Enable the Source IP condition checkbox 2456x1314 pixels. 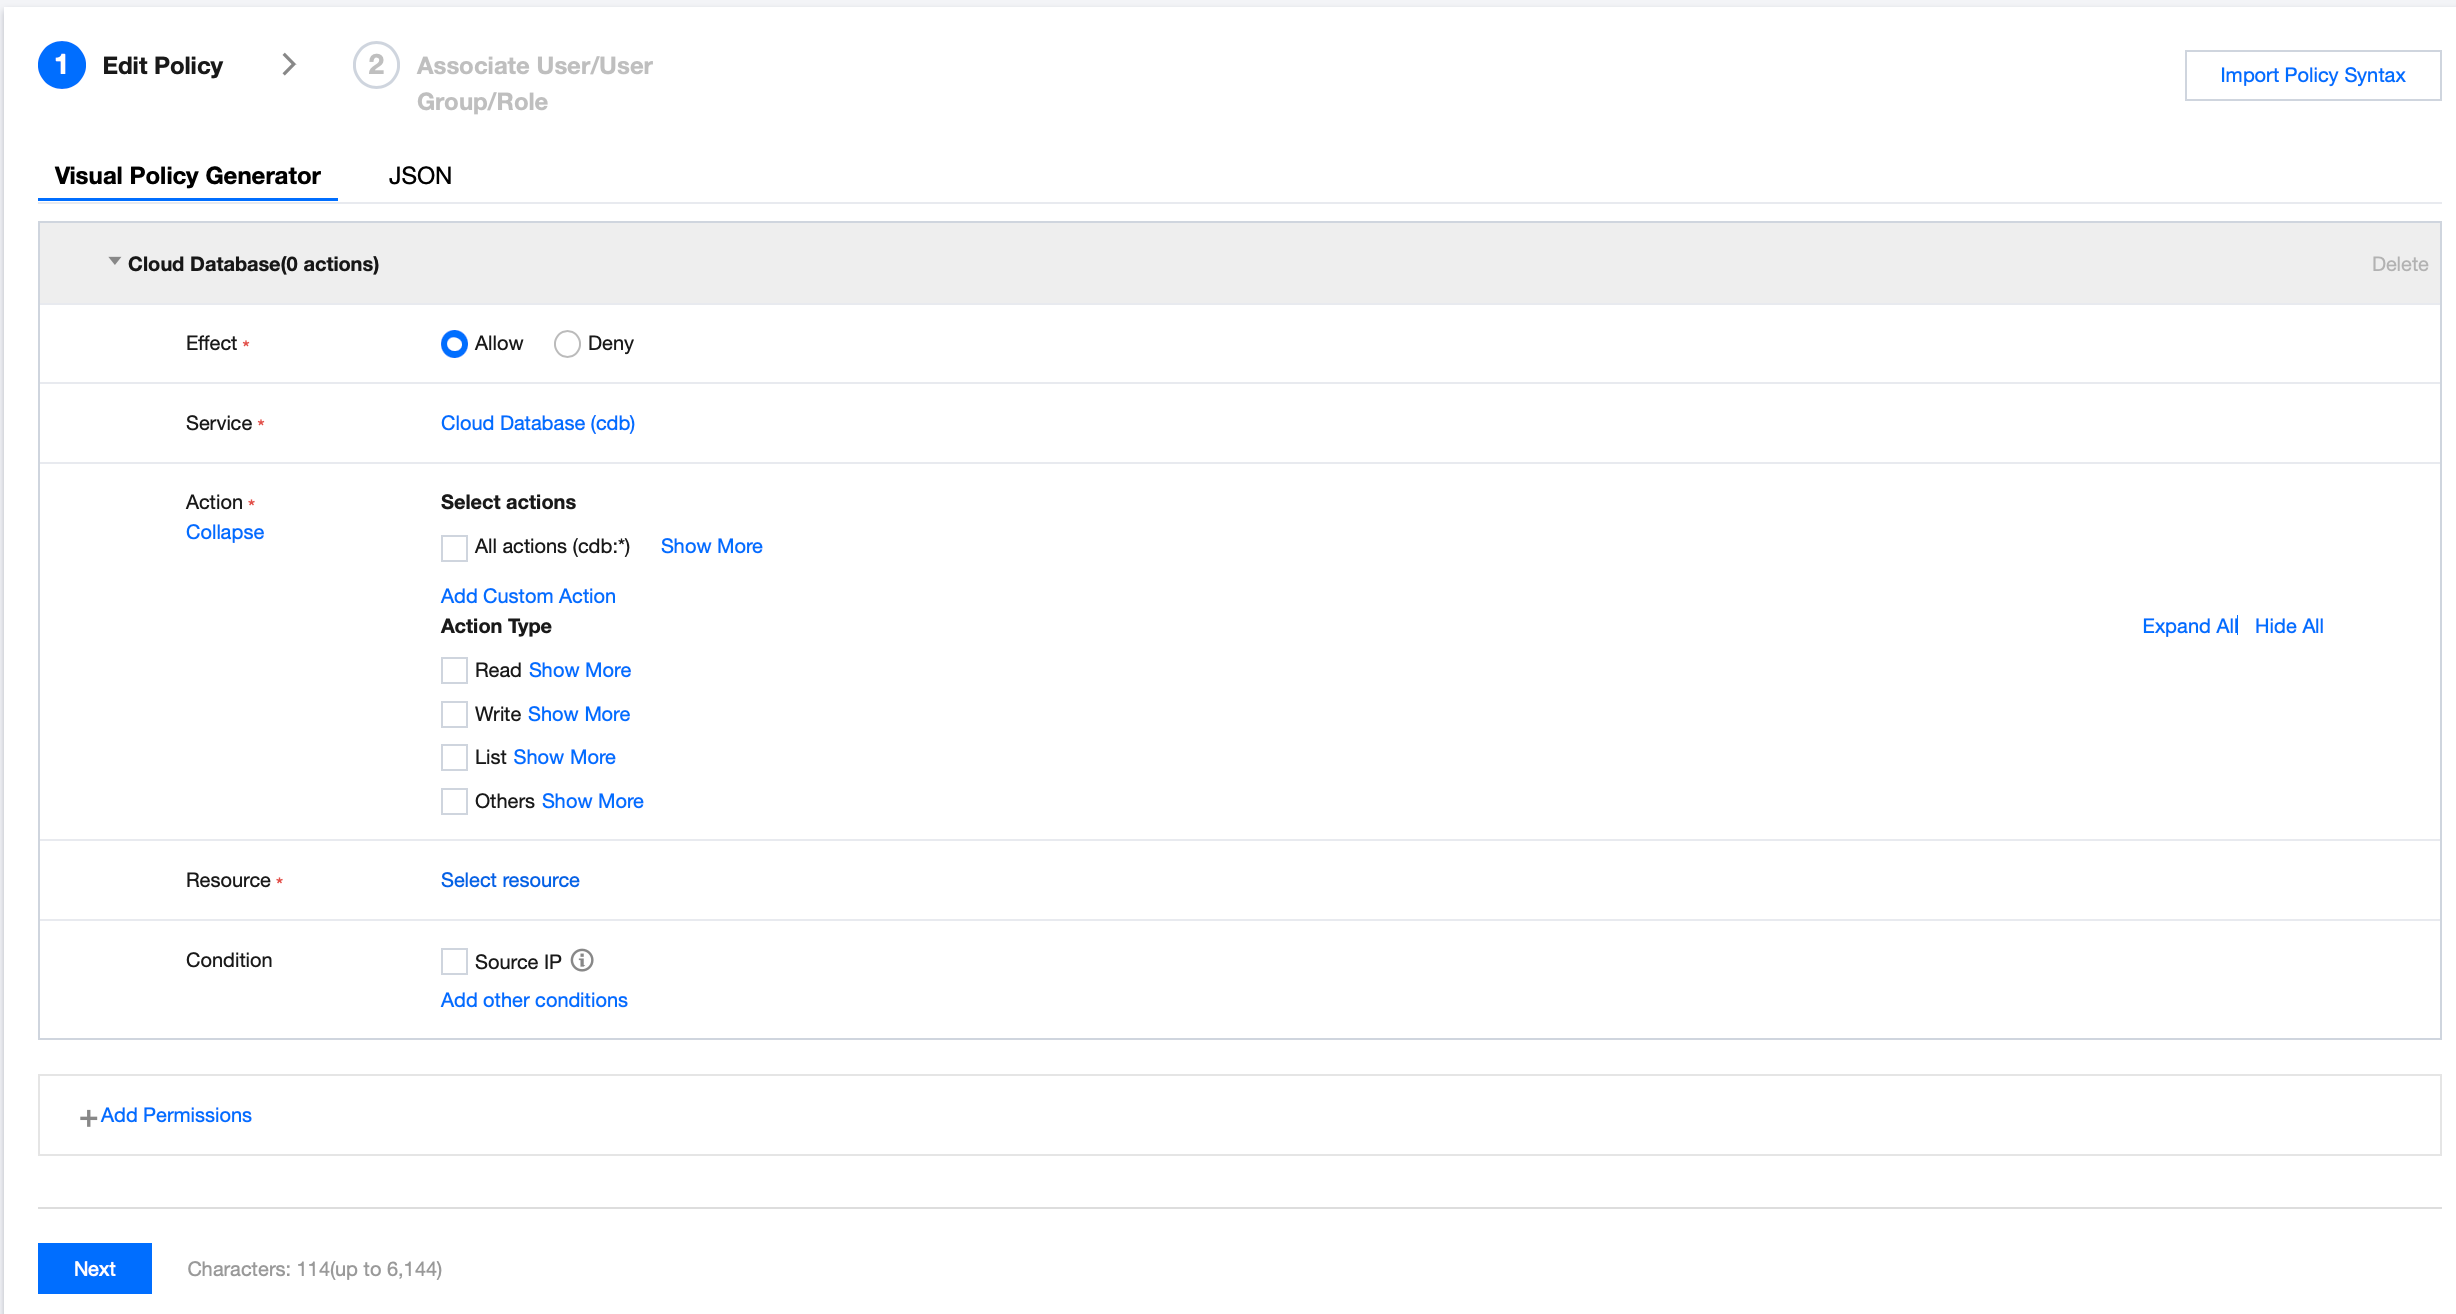(454, 961)
